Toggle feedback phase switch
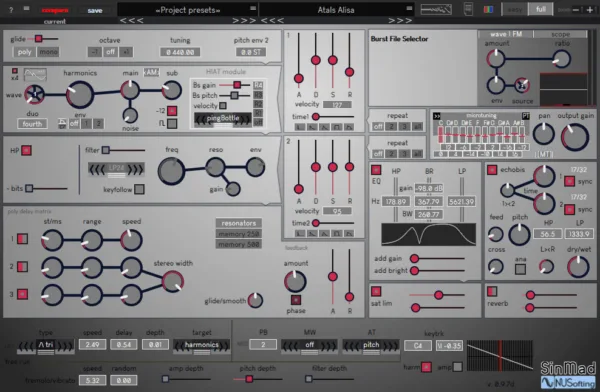This screenshot has height=392, width=600. click(295, 299)
